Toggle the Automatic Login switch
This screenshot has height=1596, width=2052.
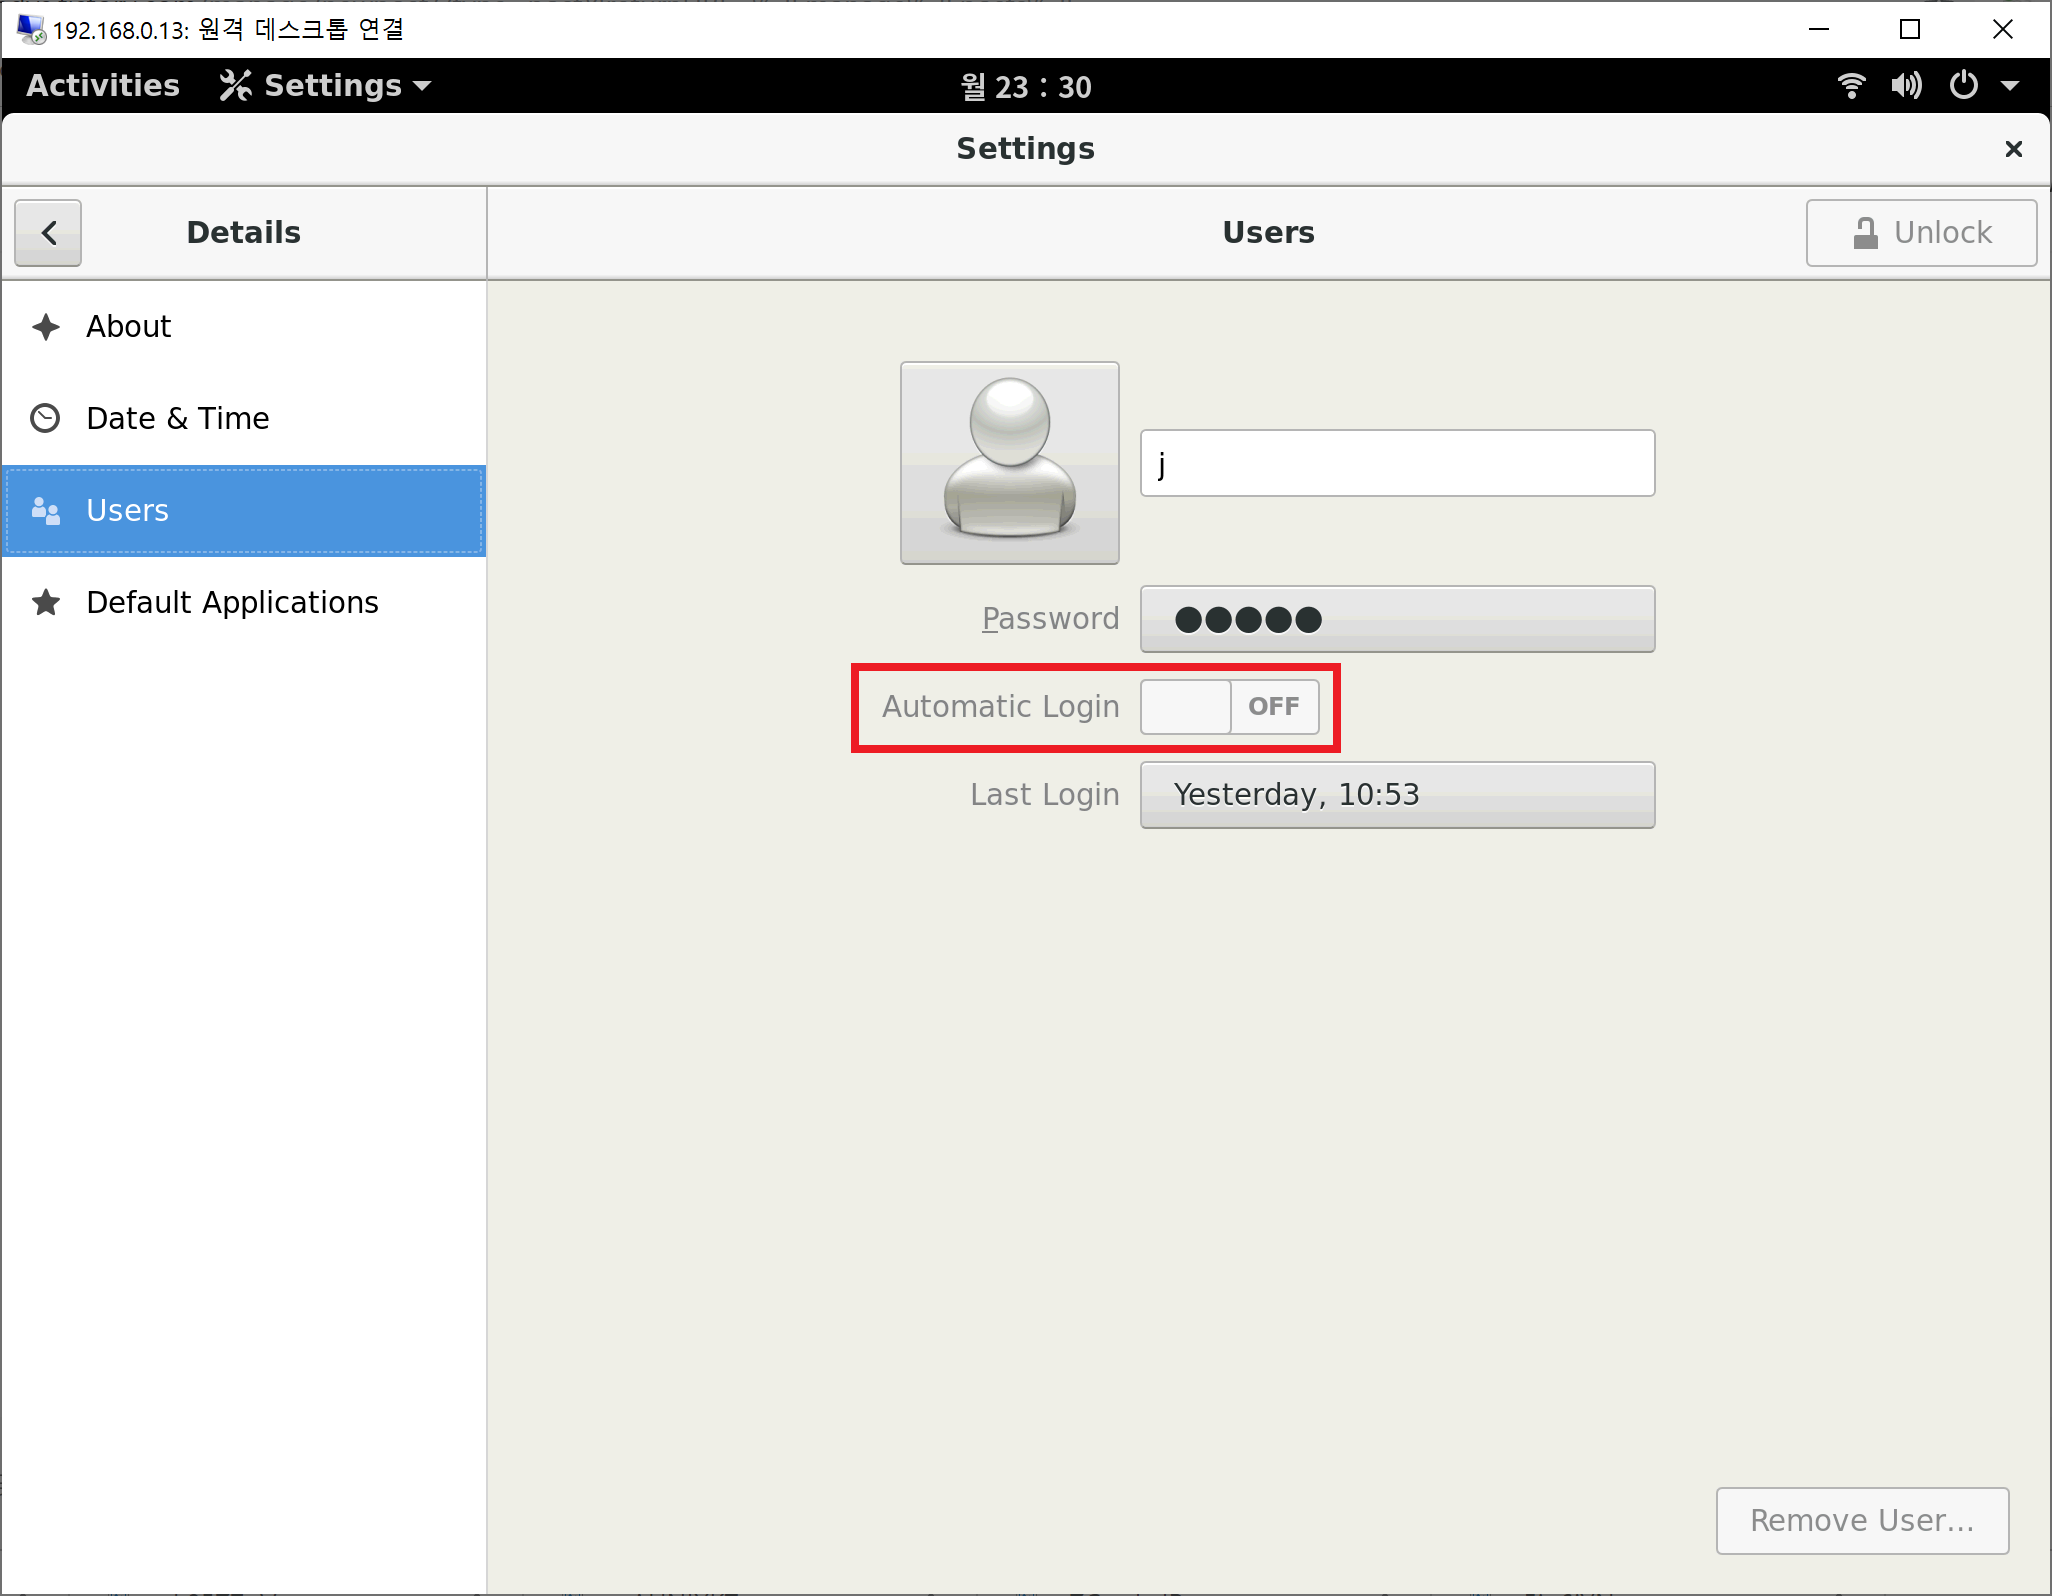pyautogui.click(x=1229, y=707)
